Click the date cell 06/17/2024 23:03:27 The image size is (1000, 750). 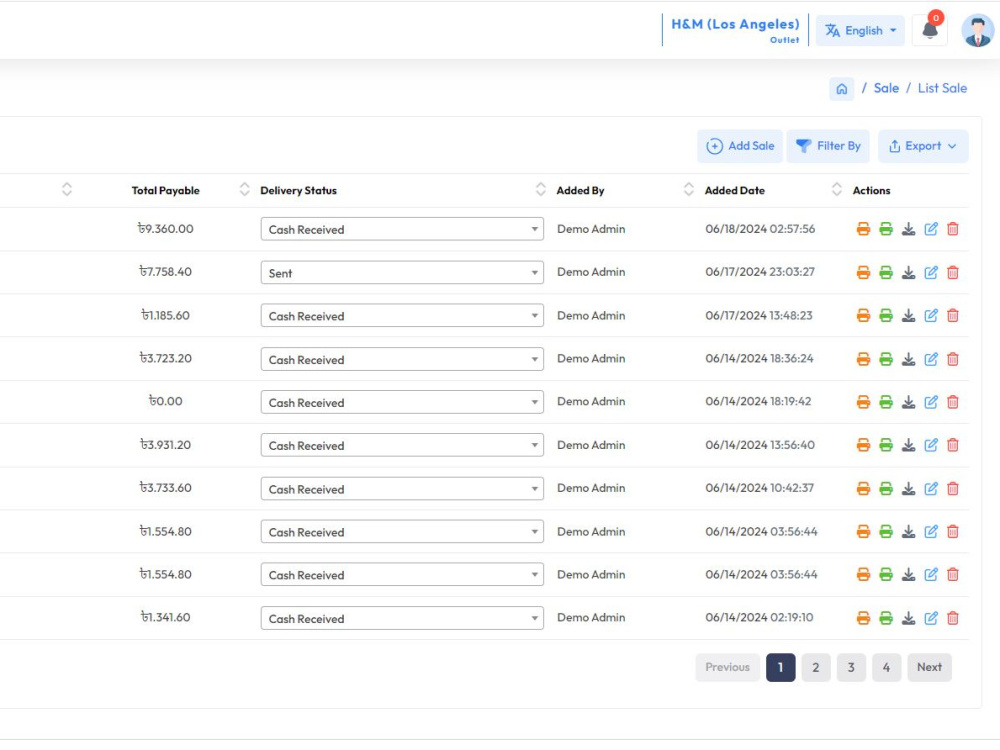(x=760, y=272)
